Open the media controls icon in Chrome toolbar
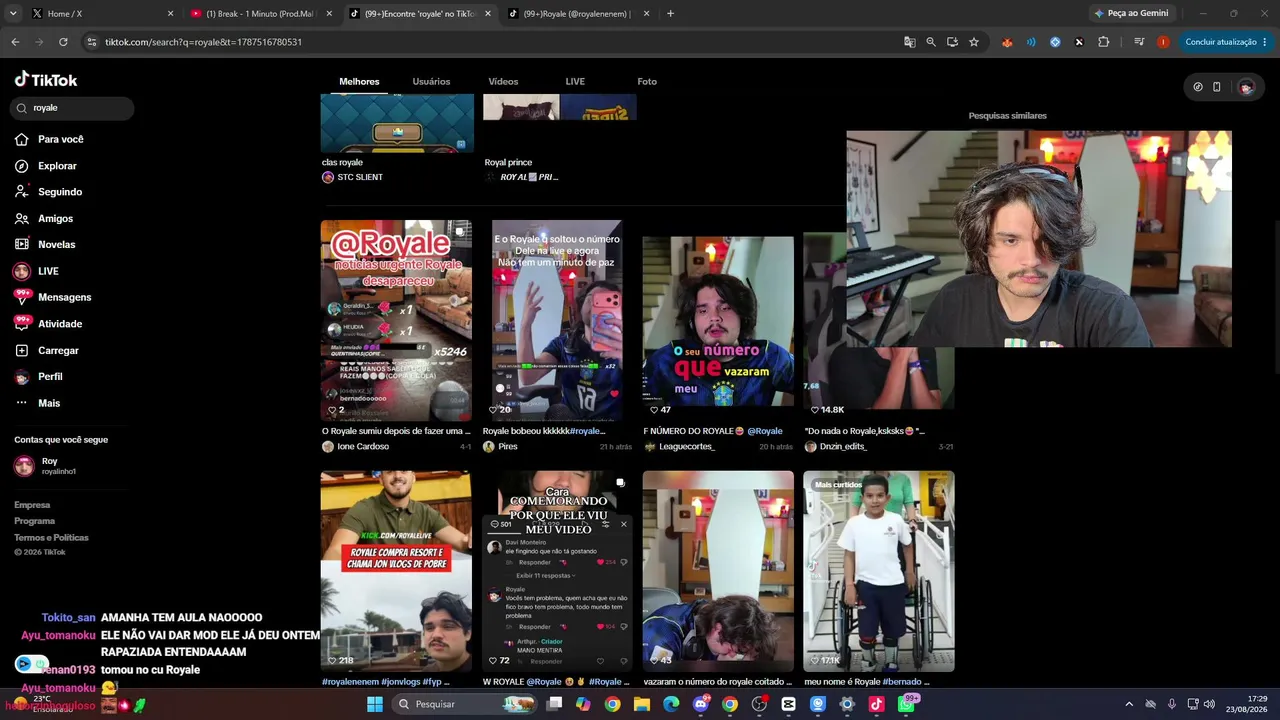 point(1139,42)
